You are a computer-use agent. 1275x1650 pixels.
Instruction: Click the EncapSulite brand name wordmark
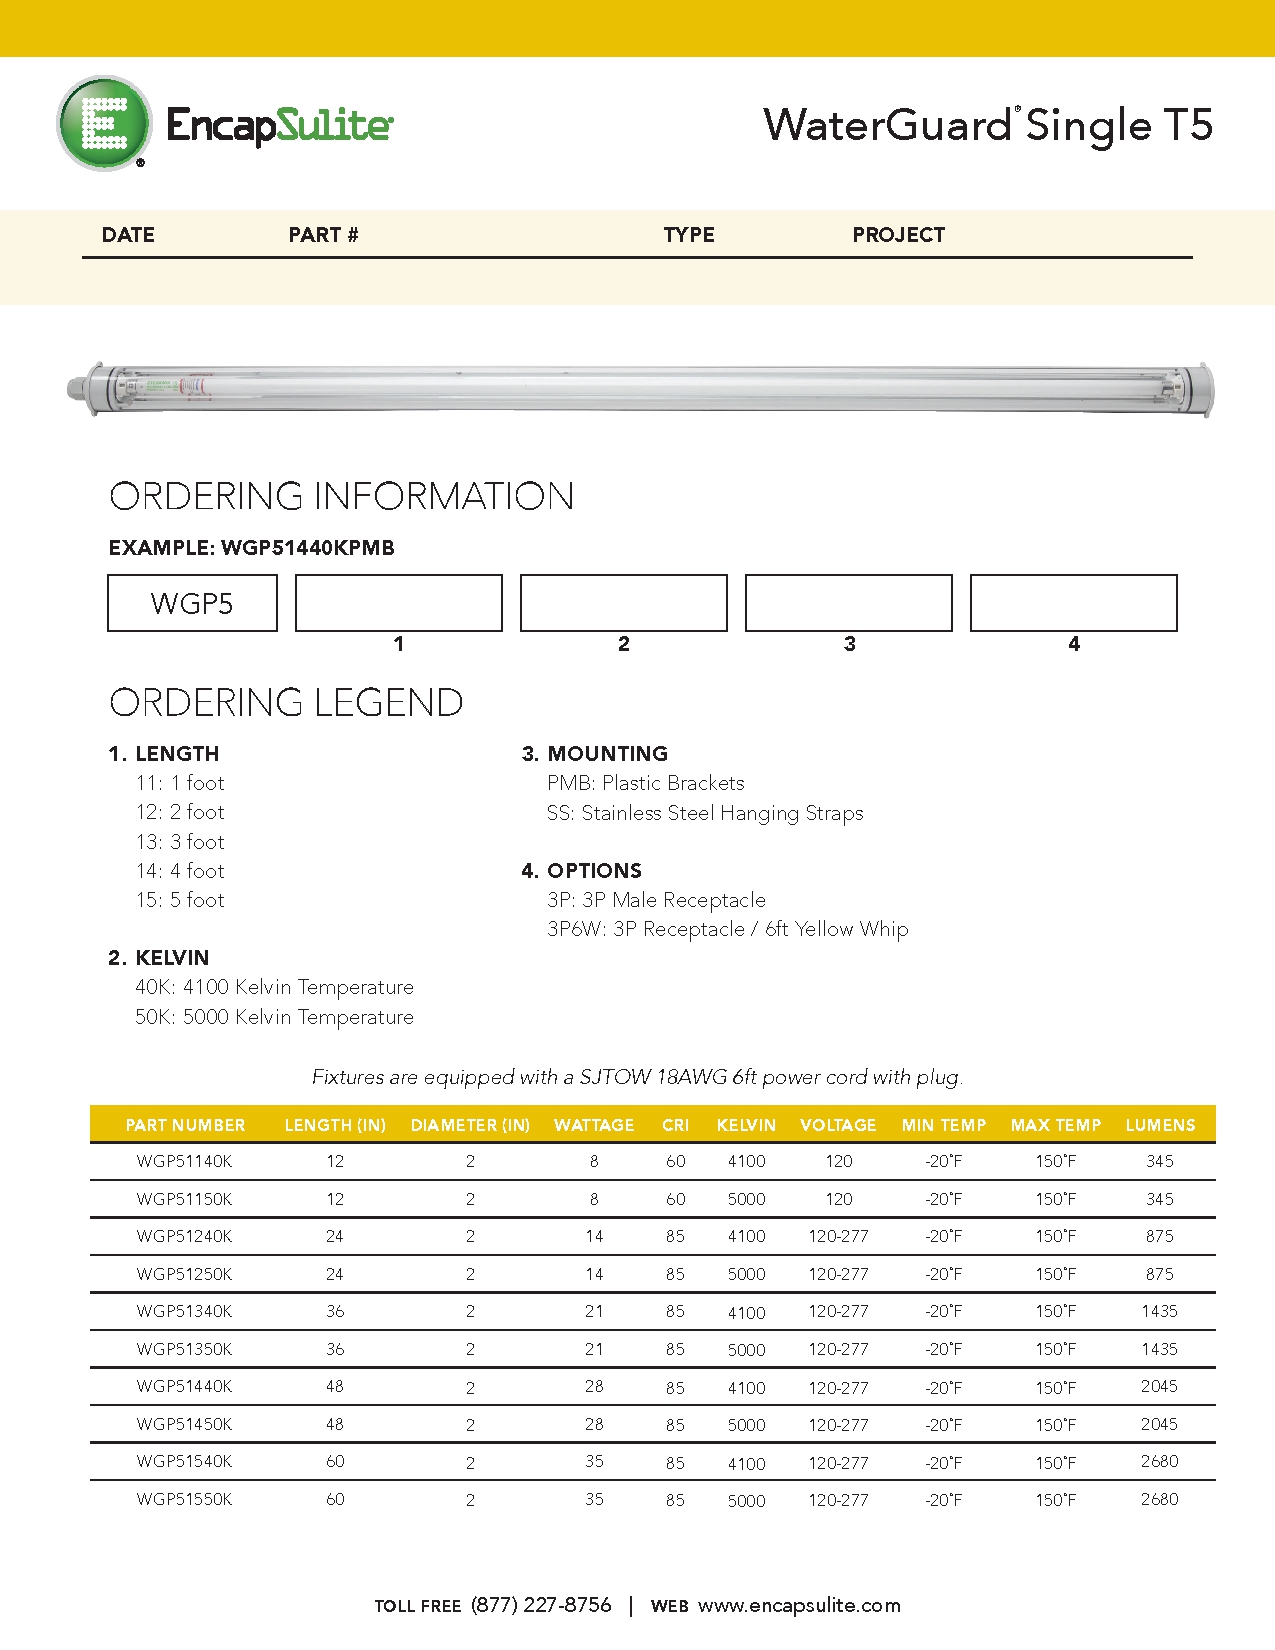coord(280,125)
